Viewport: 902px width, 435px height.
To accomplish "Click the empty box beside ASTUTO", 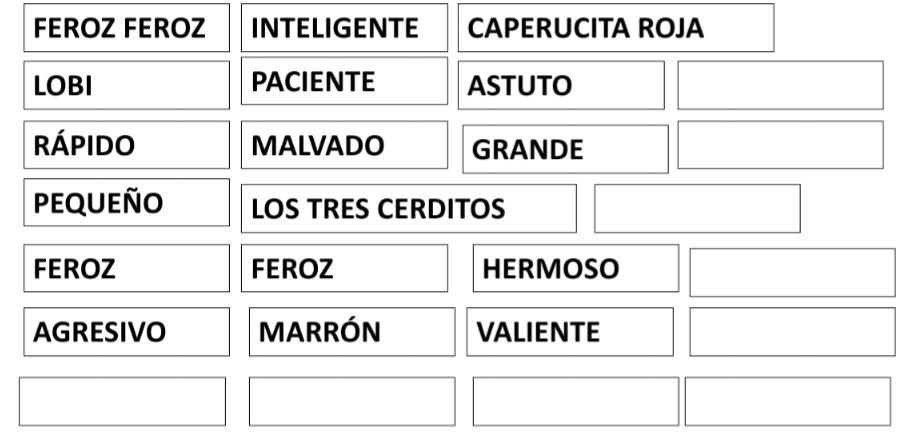I will click(x=781, y=85).
